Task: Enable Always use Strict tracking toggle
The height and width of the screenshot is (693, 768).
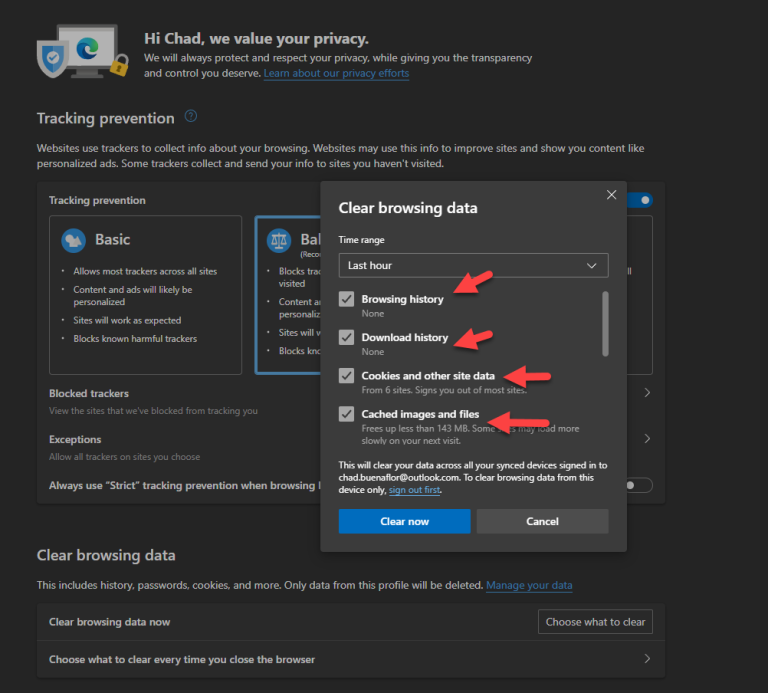Action: pos(638,485)
